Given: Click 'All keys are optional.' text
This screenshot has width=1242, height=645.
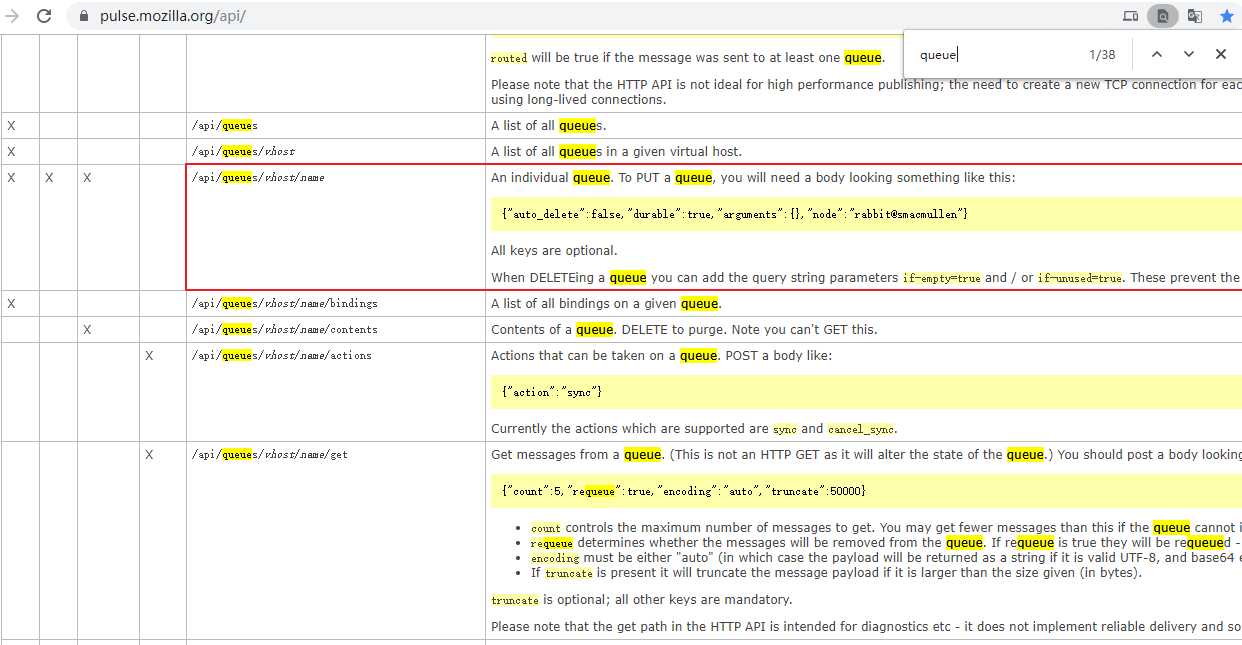Looking at the screenshot, I should [x=554, y=251].
